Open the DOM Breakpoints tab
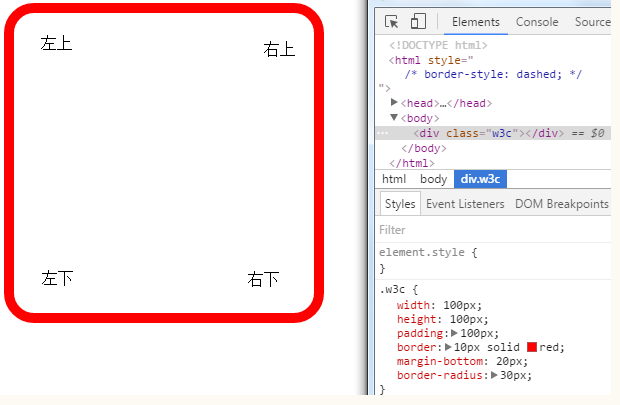 click(x=561, y=204)
